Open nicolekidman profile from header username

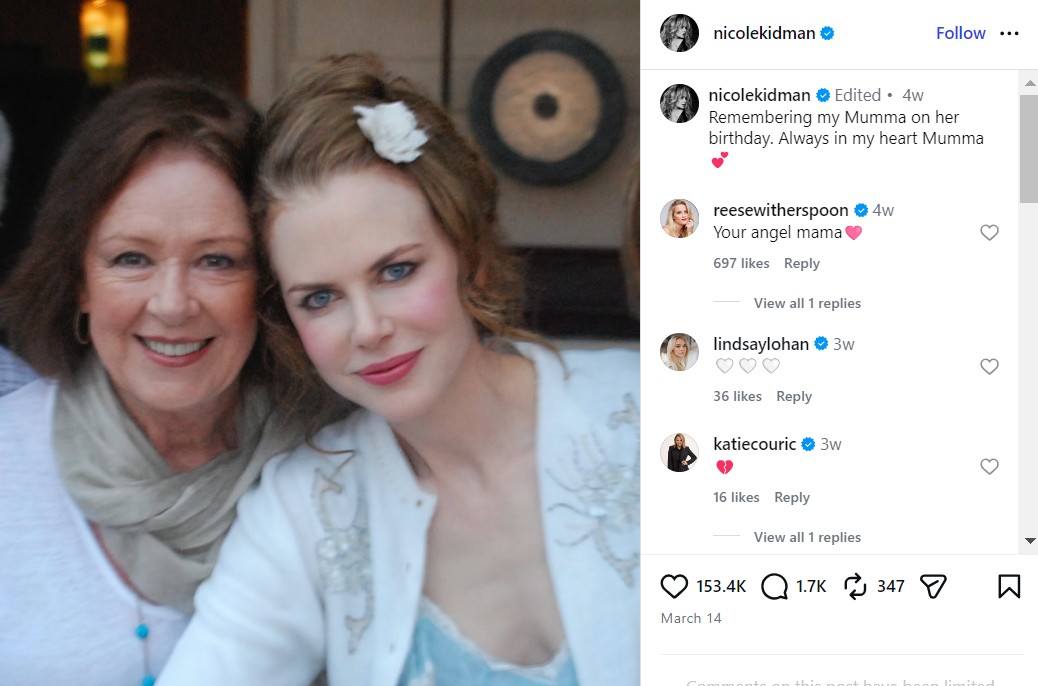[x=764, y=33]
